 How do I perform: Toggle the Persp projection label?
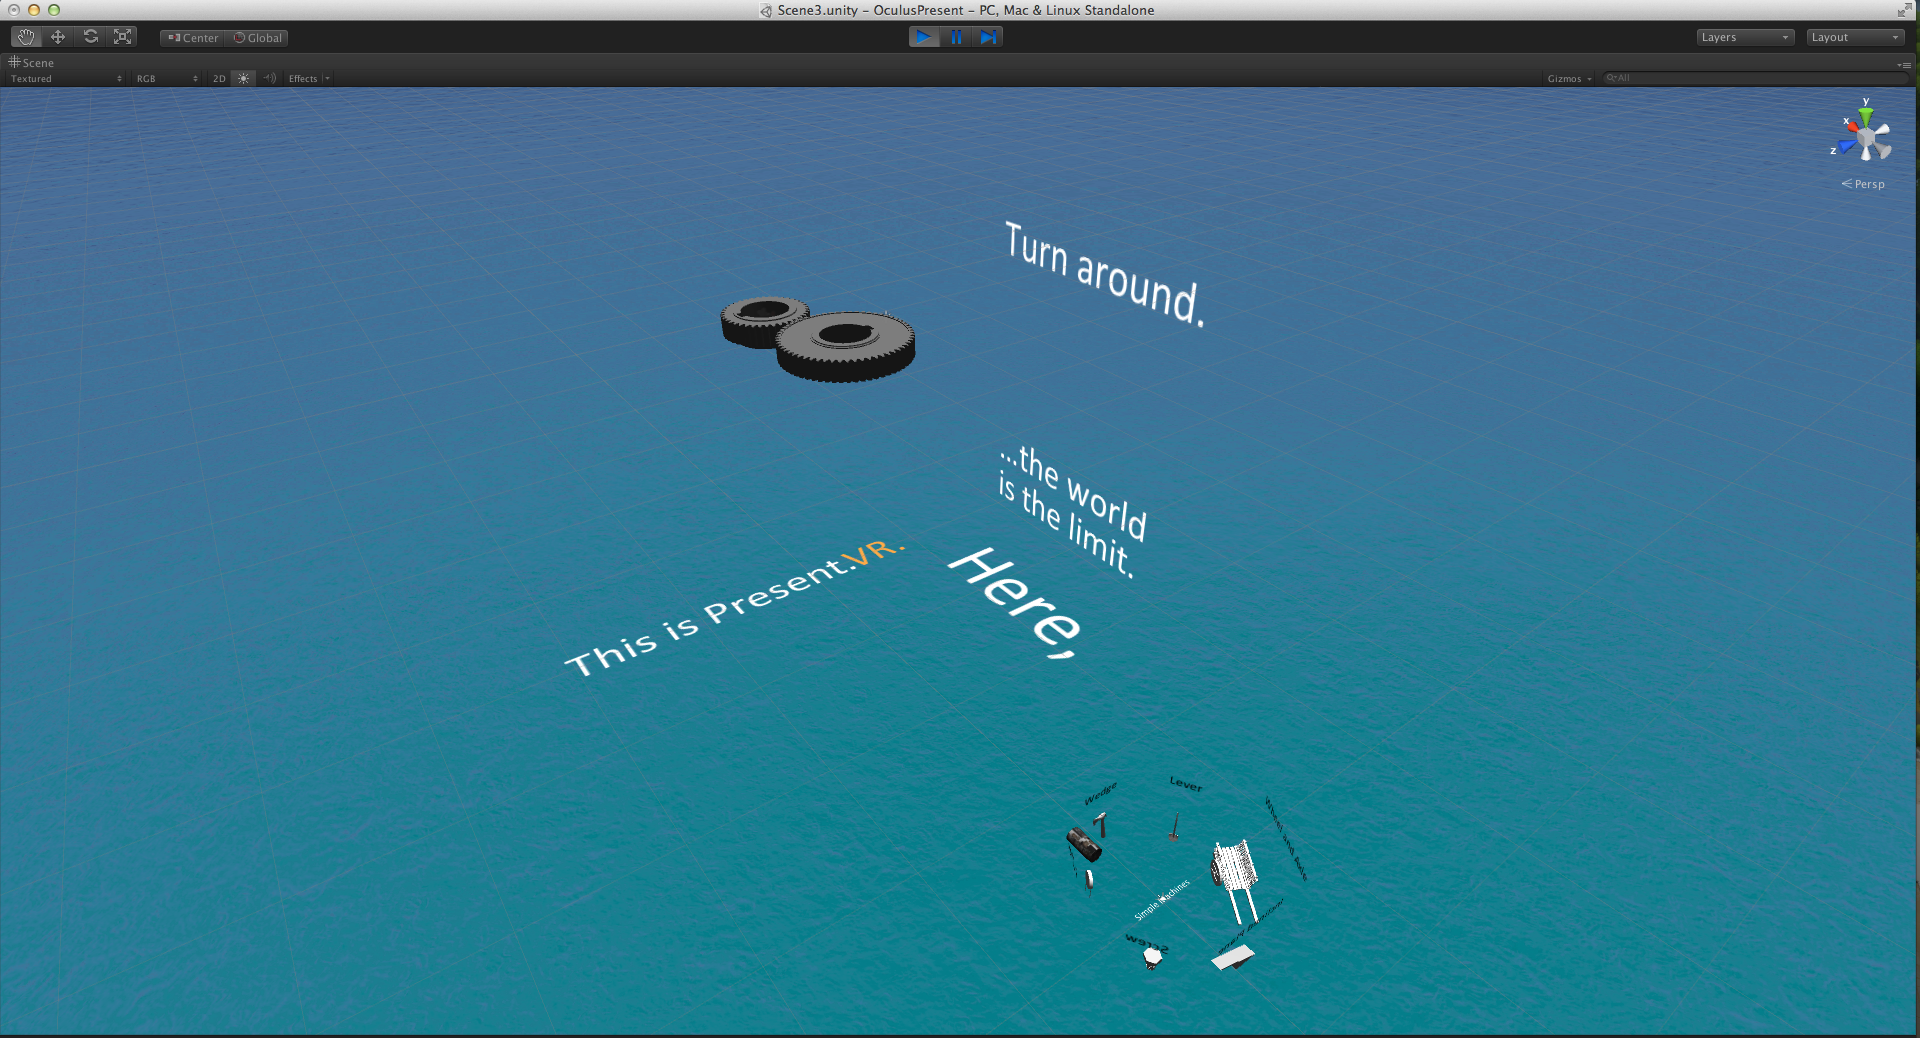click(x=1863, y=184)
